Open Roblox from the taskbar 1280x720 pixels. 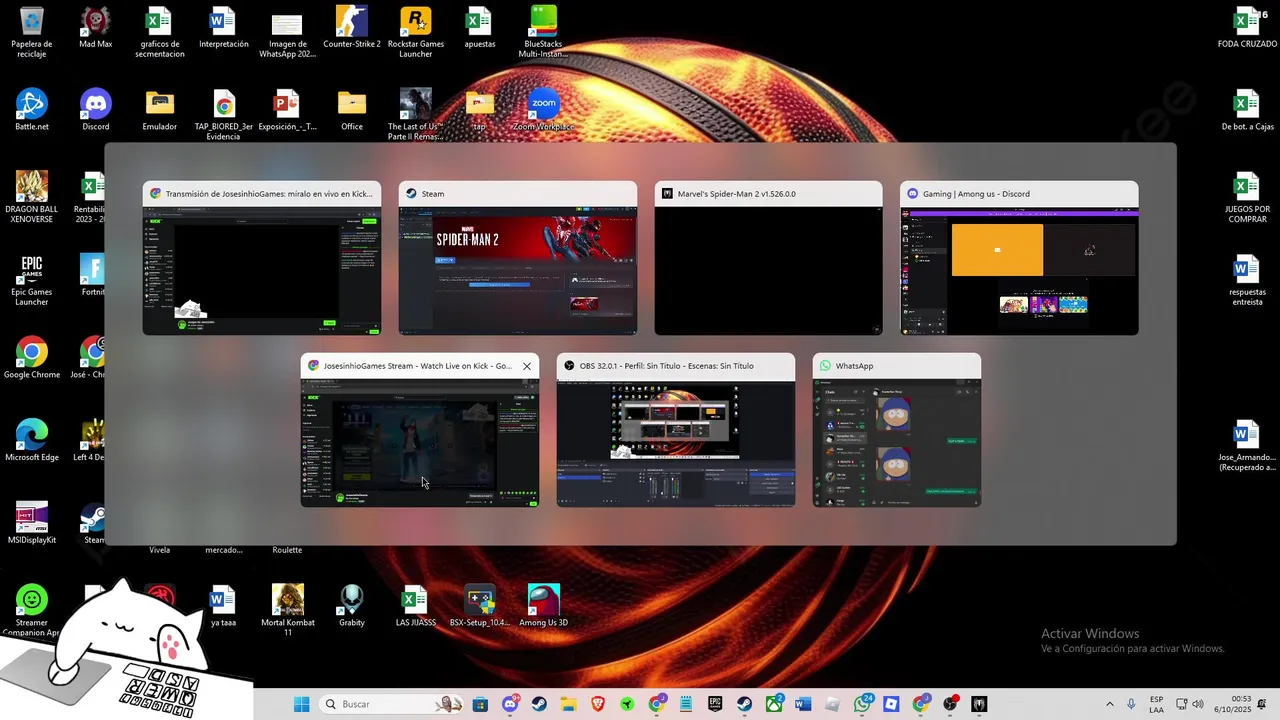pos(891,704)
